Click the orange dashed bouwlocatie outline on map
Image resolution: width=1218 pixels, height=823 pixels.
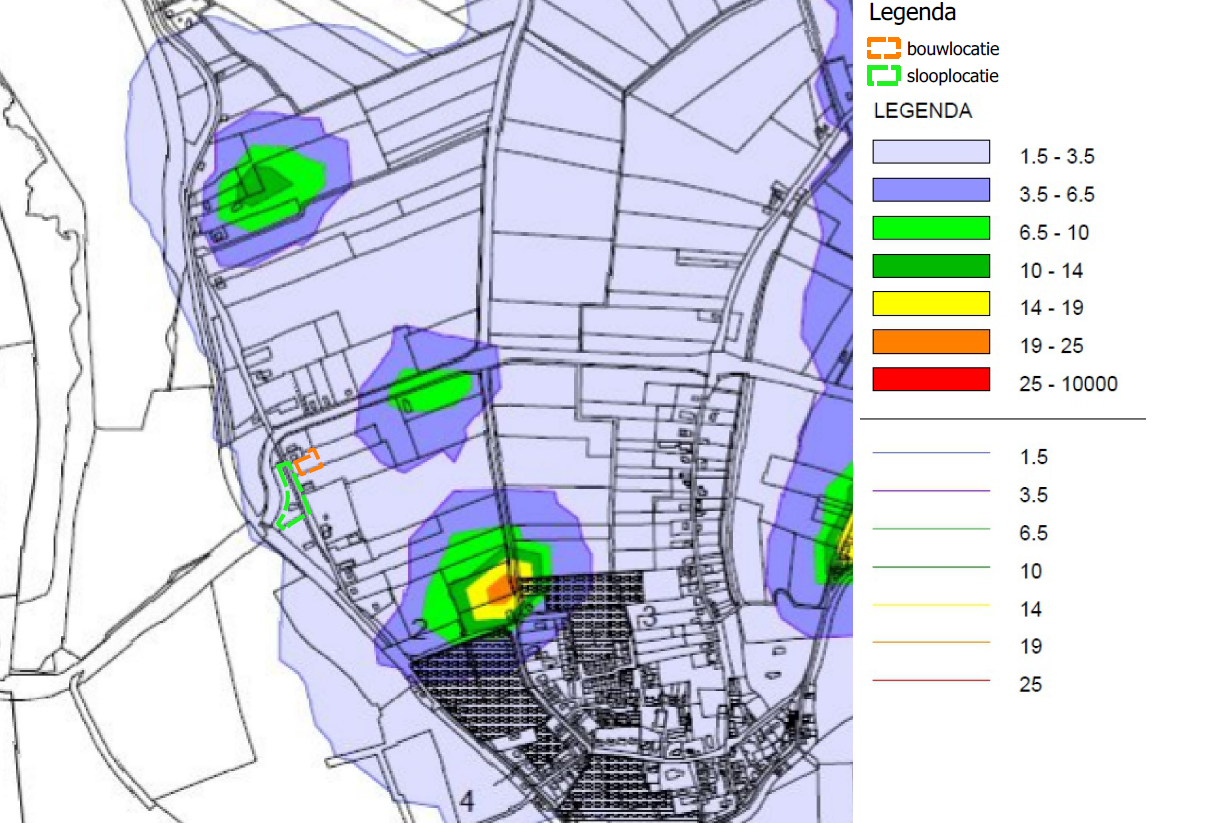[308, 461]
